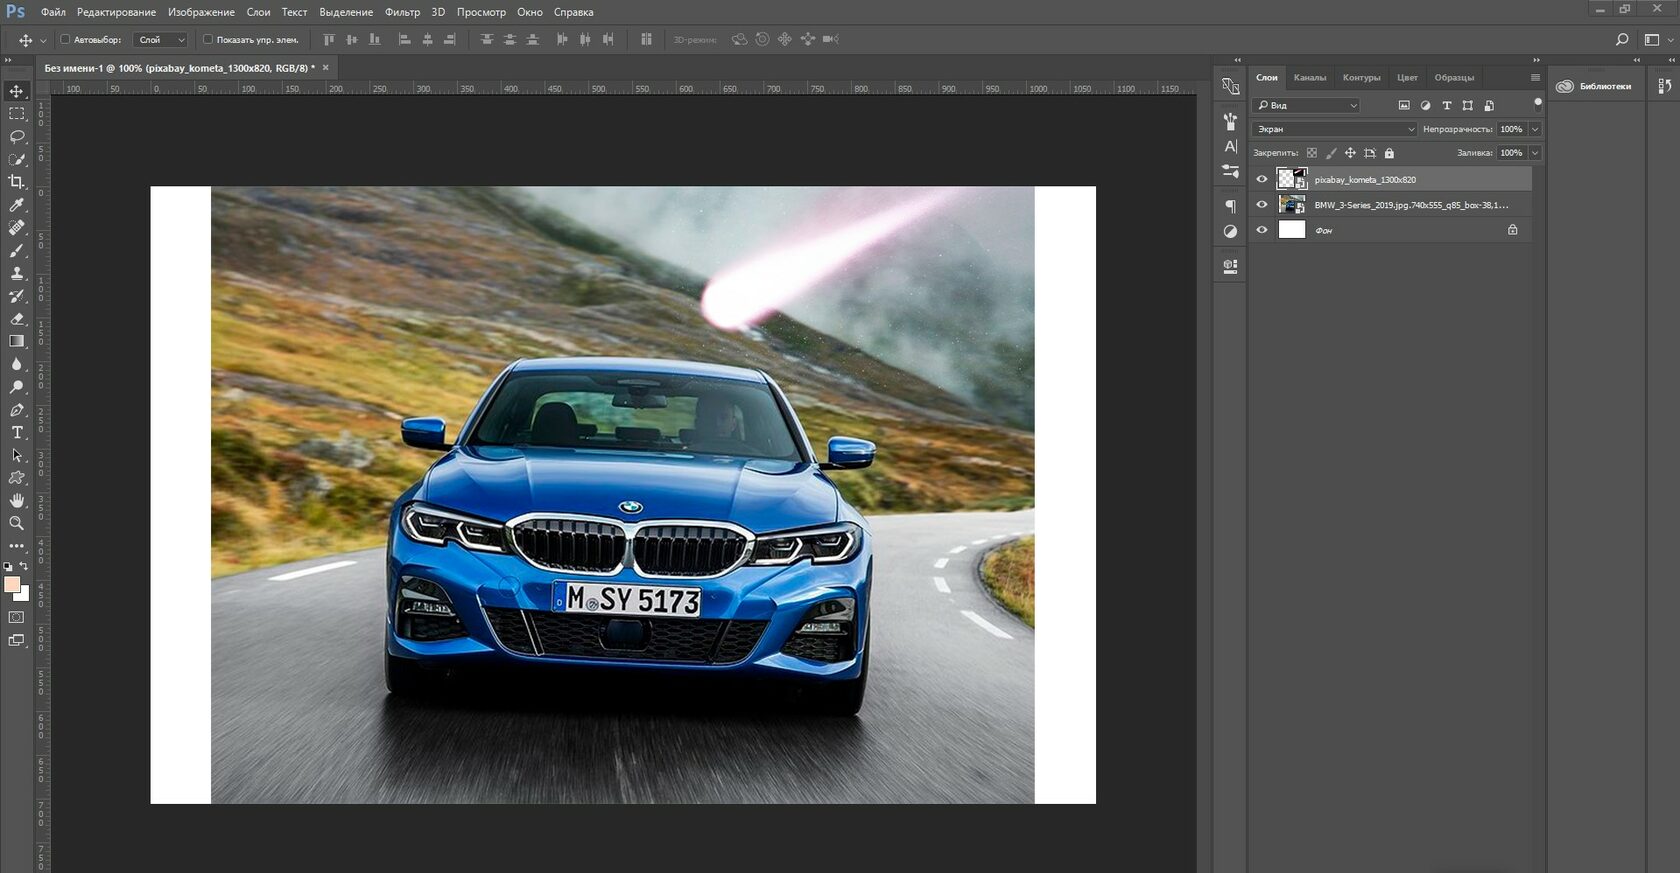Switch to the Каналы tab
This screenshot has width=1680, height=873.
click(1309, 78)
